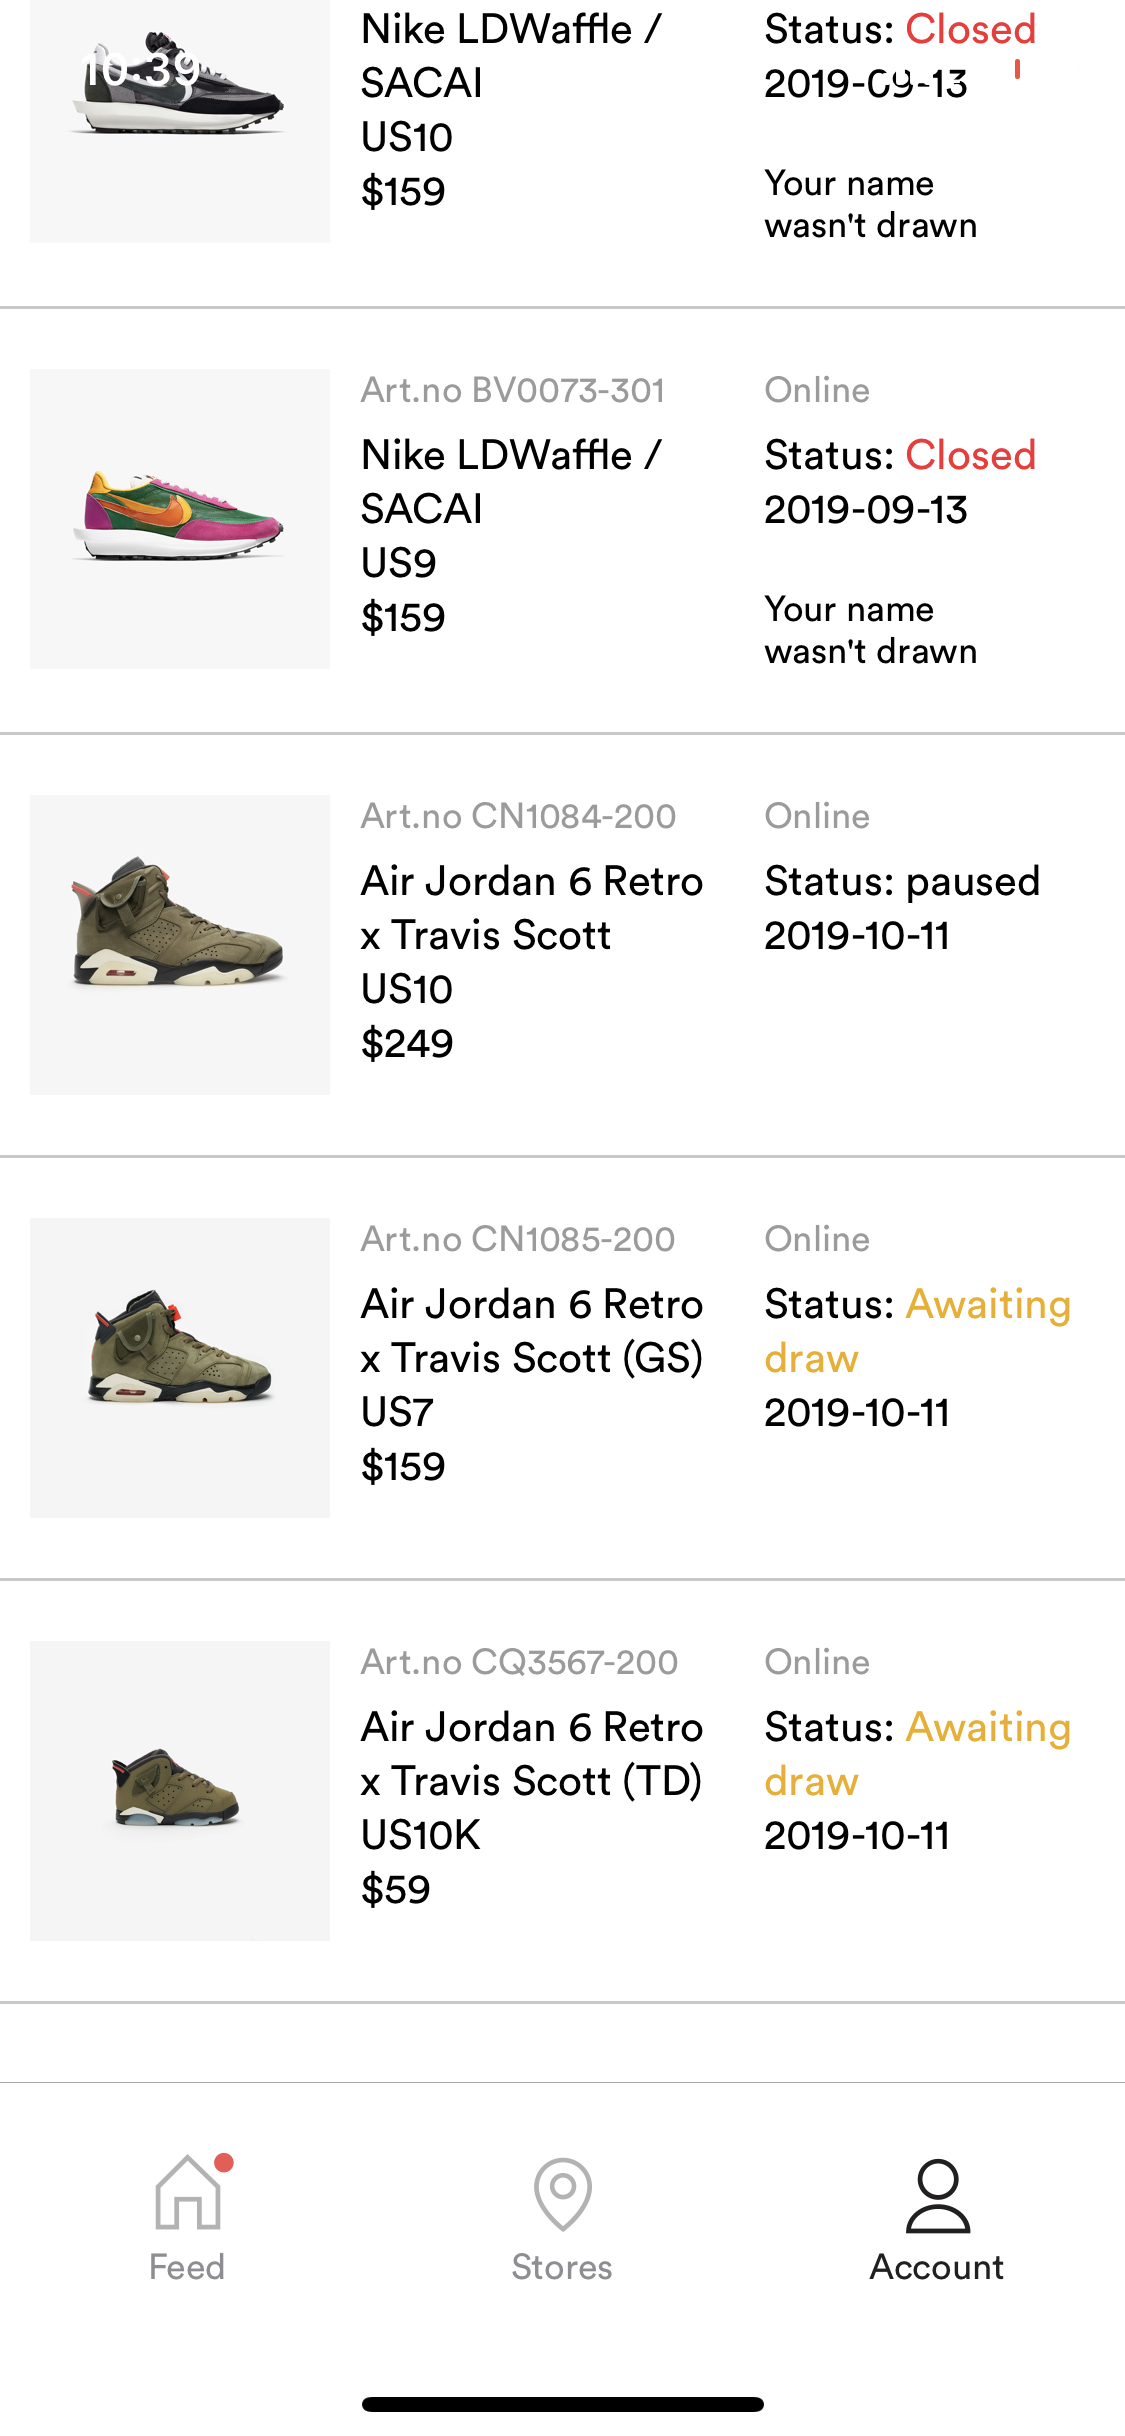The width and height of the screenshot is (1125, 2436).
Task: Open the green-pink Nike LDWaffle shoe image
Action: 180,518
